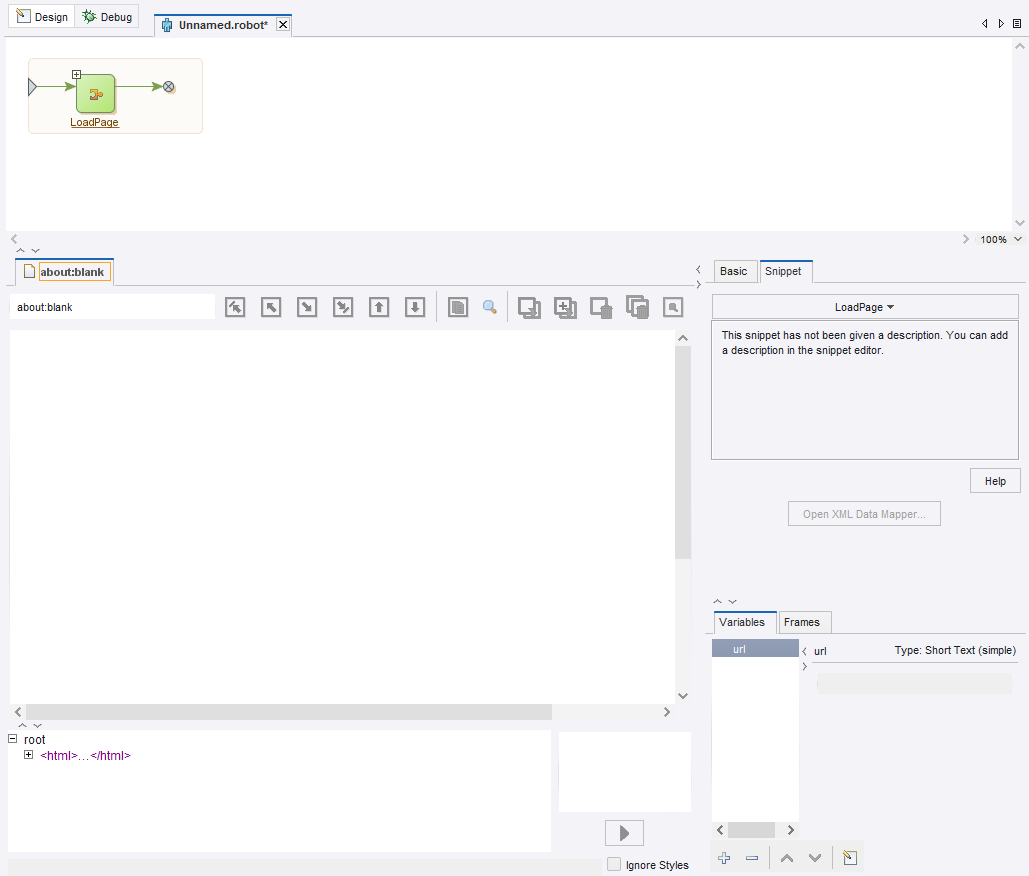Viewport: 1029px width, 876px height.
Task: Click the LoadPage step label link
Action: (94, 121)
